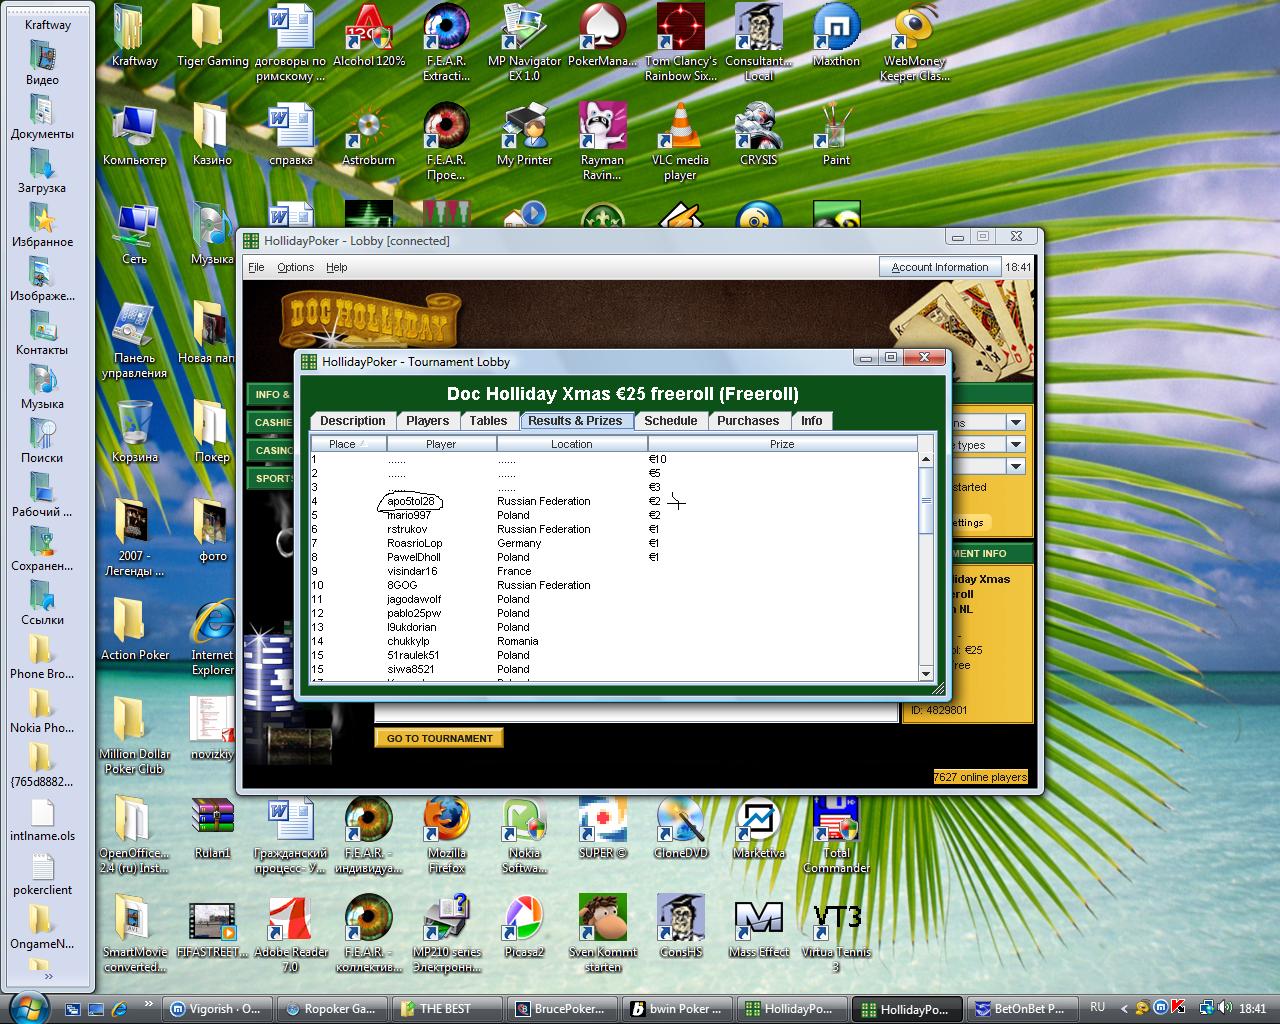Switch to the Schedule tab
Screen dimensions: 1280x1024
[670, 421]
